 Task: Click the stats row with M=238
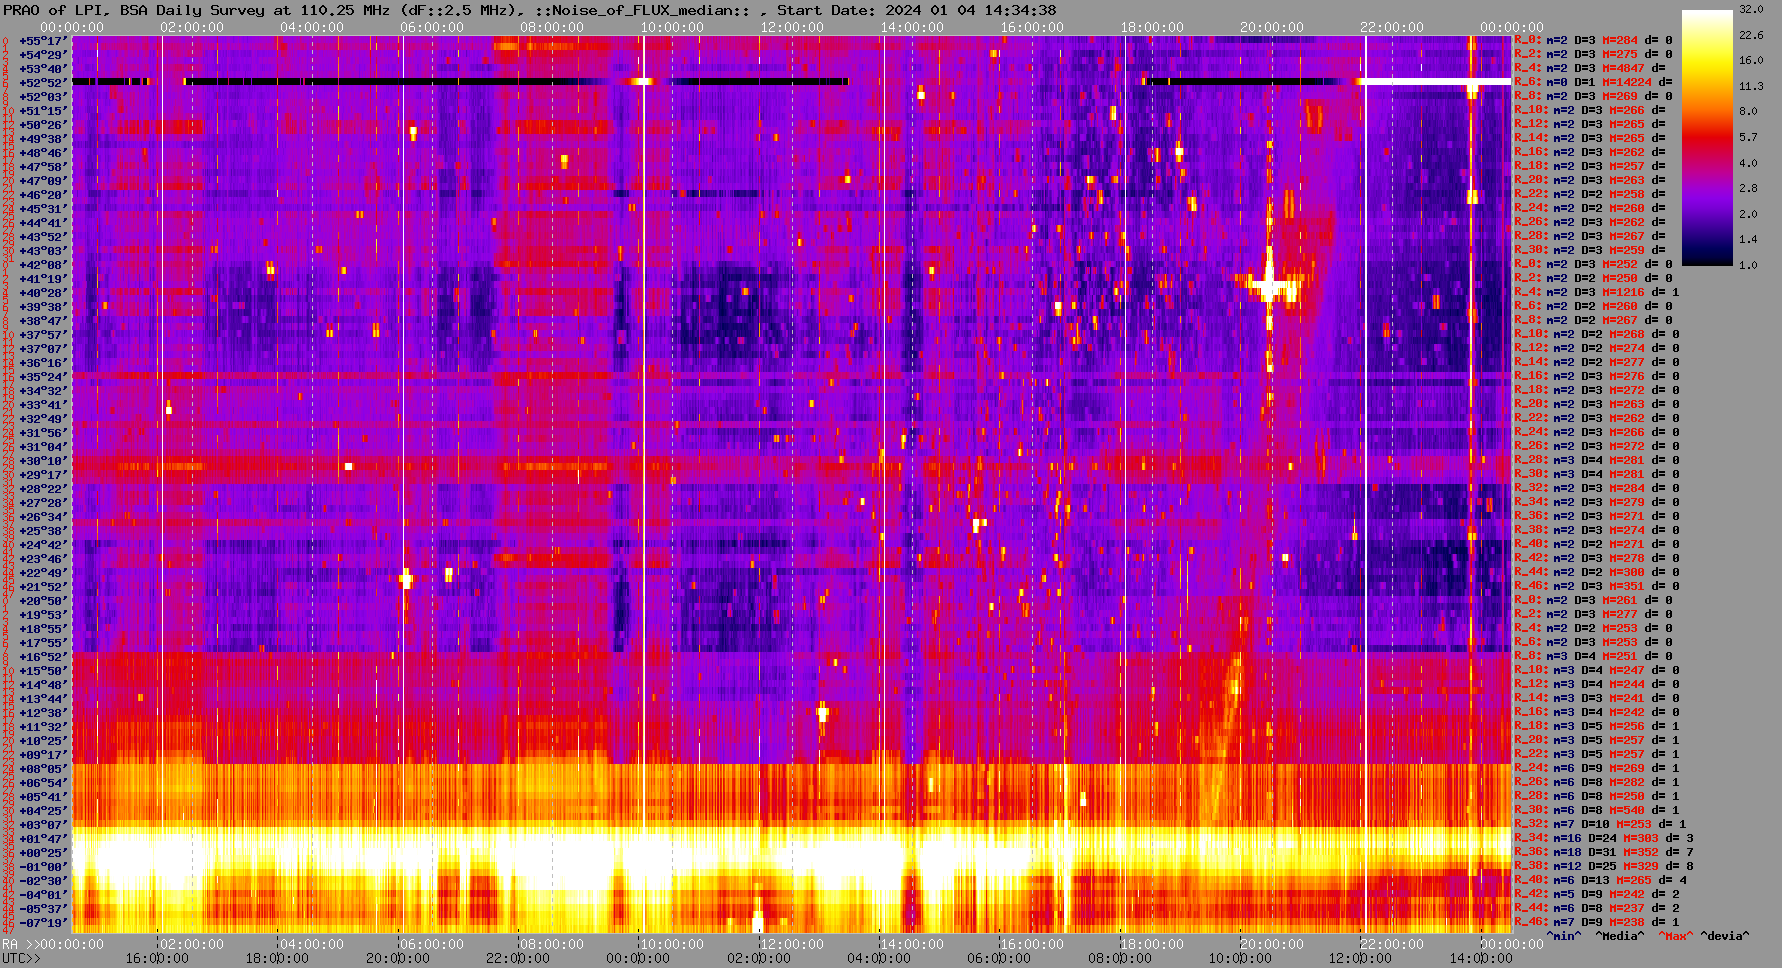[x=1597, y=922]
